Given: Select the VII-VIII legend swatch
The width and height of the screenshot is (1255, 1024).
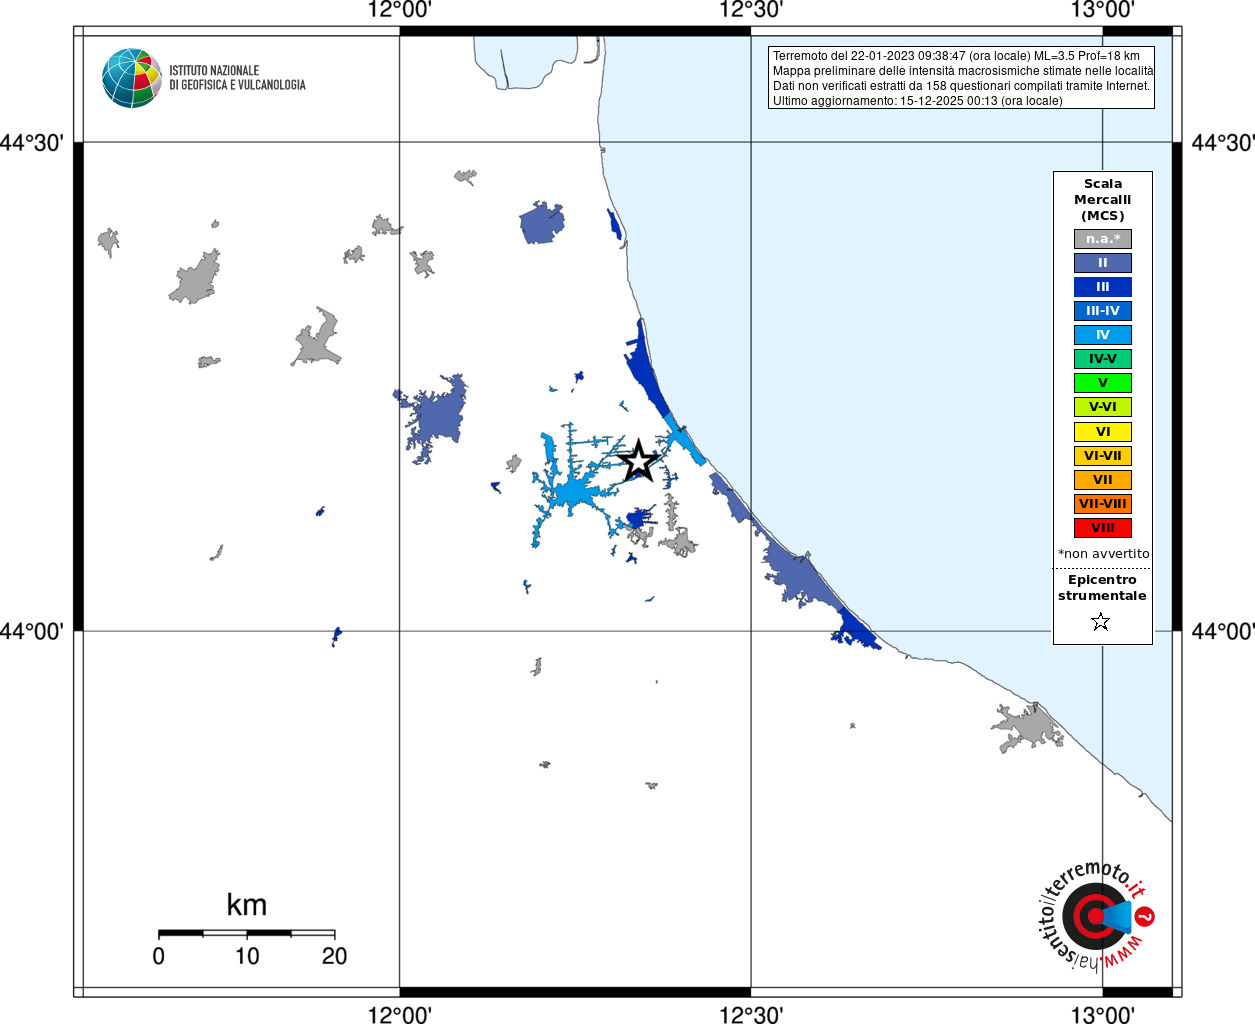Looking at the screenshot, I should (x=1103, y=504).
